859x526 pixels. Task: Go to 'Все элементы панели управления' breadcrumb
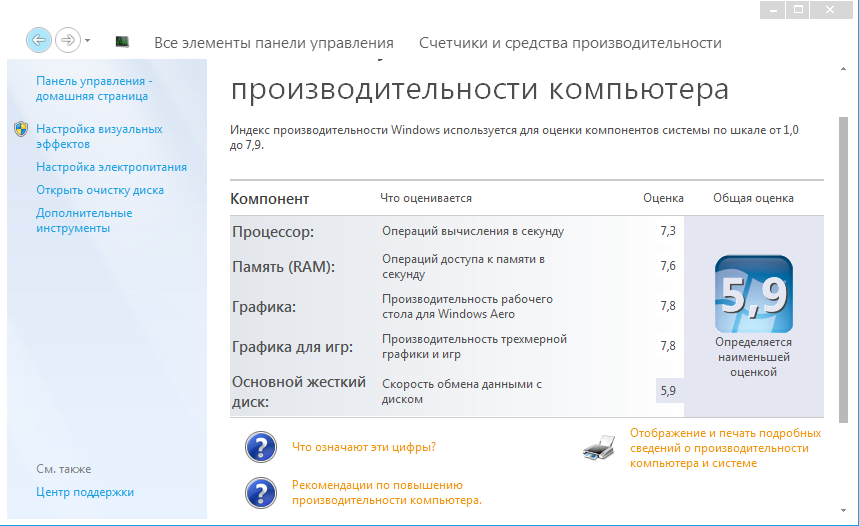click(273, 43)
